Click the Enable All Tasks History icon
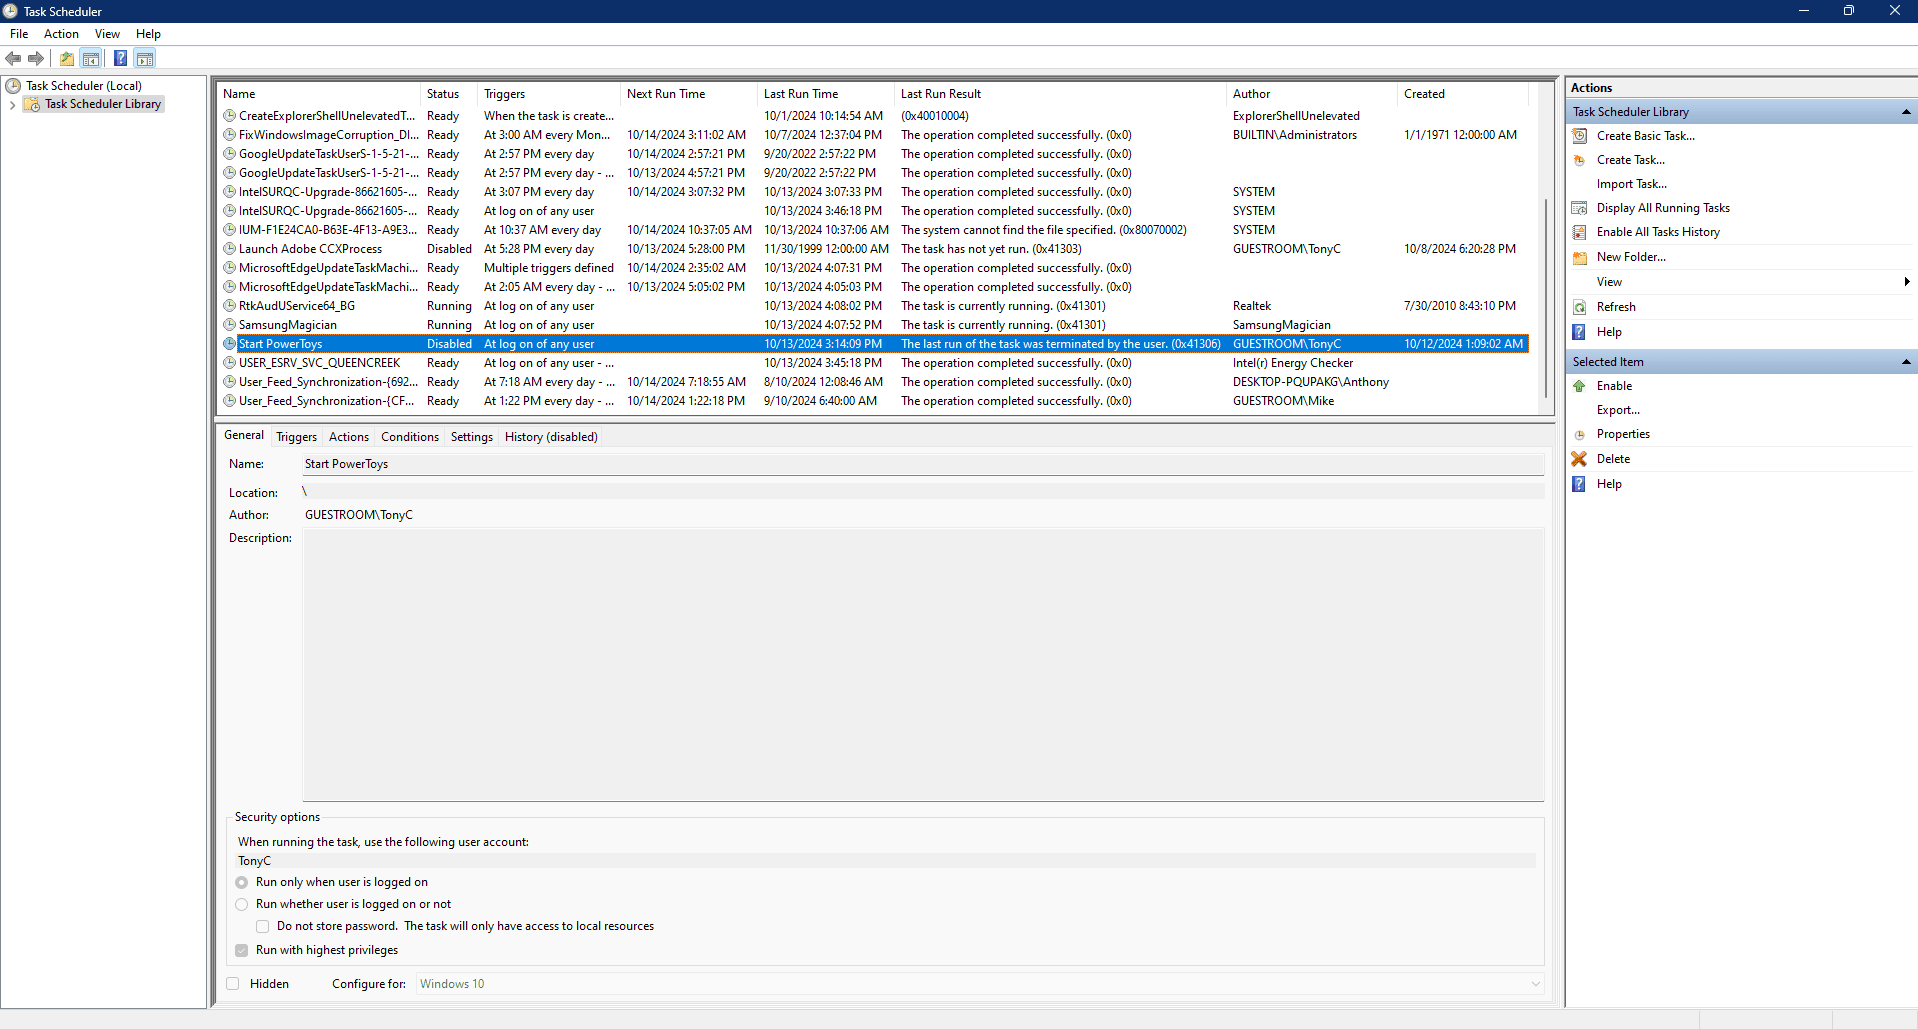This screenshot has height=1029, width=1918. point(1580,232)
